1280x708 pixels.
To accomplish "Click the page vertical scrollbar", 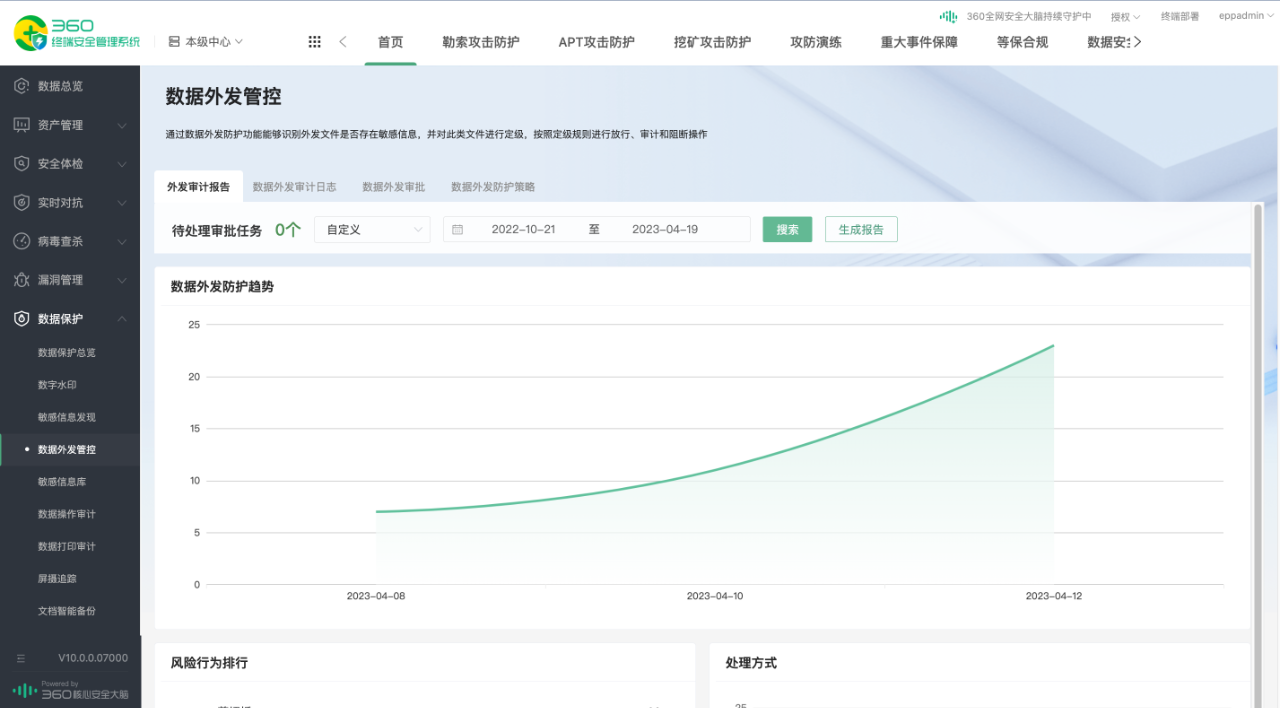I will click(1257, 400).
